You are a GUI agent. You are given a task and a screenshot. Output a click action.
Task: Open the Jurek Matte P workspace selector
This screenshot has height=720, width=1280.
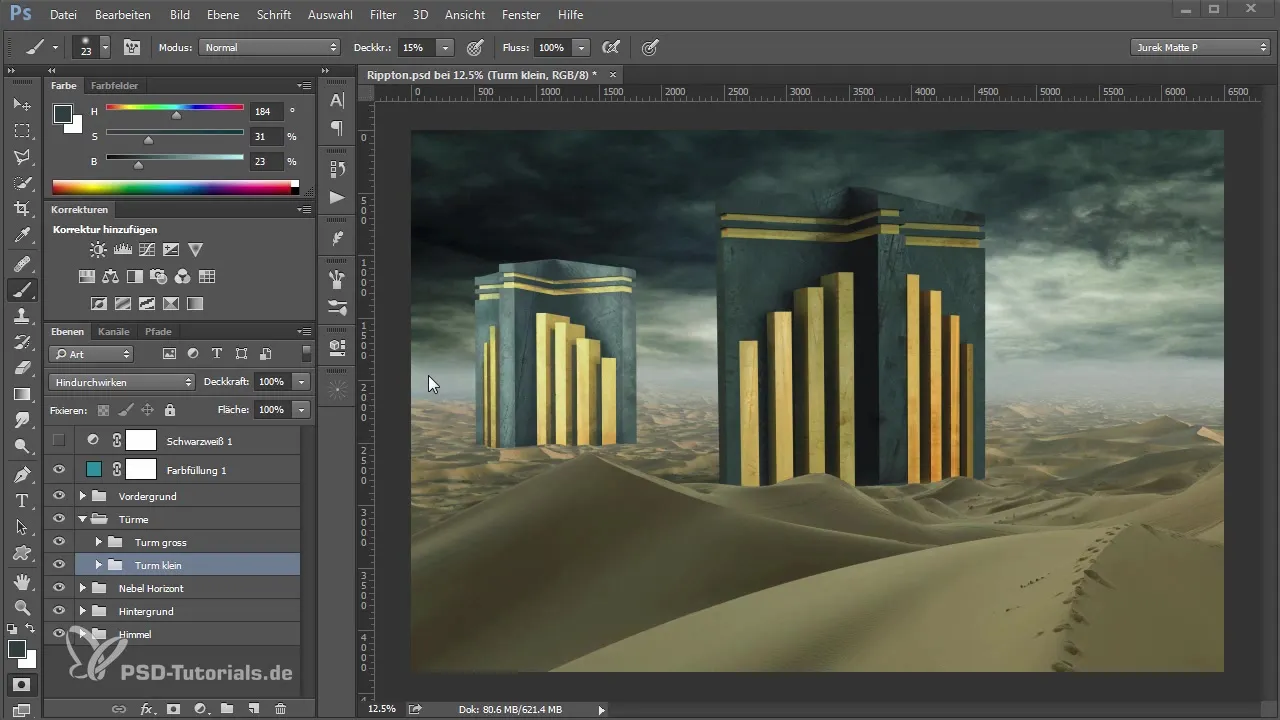tap(1199, 47)
